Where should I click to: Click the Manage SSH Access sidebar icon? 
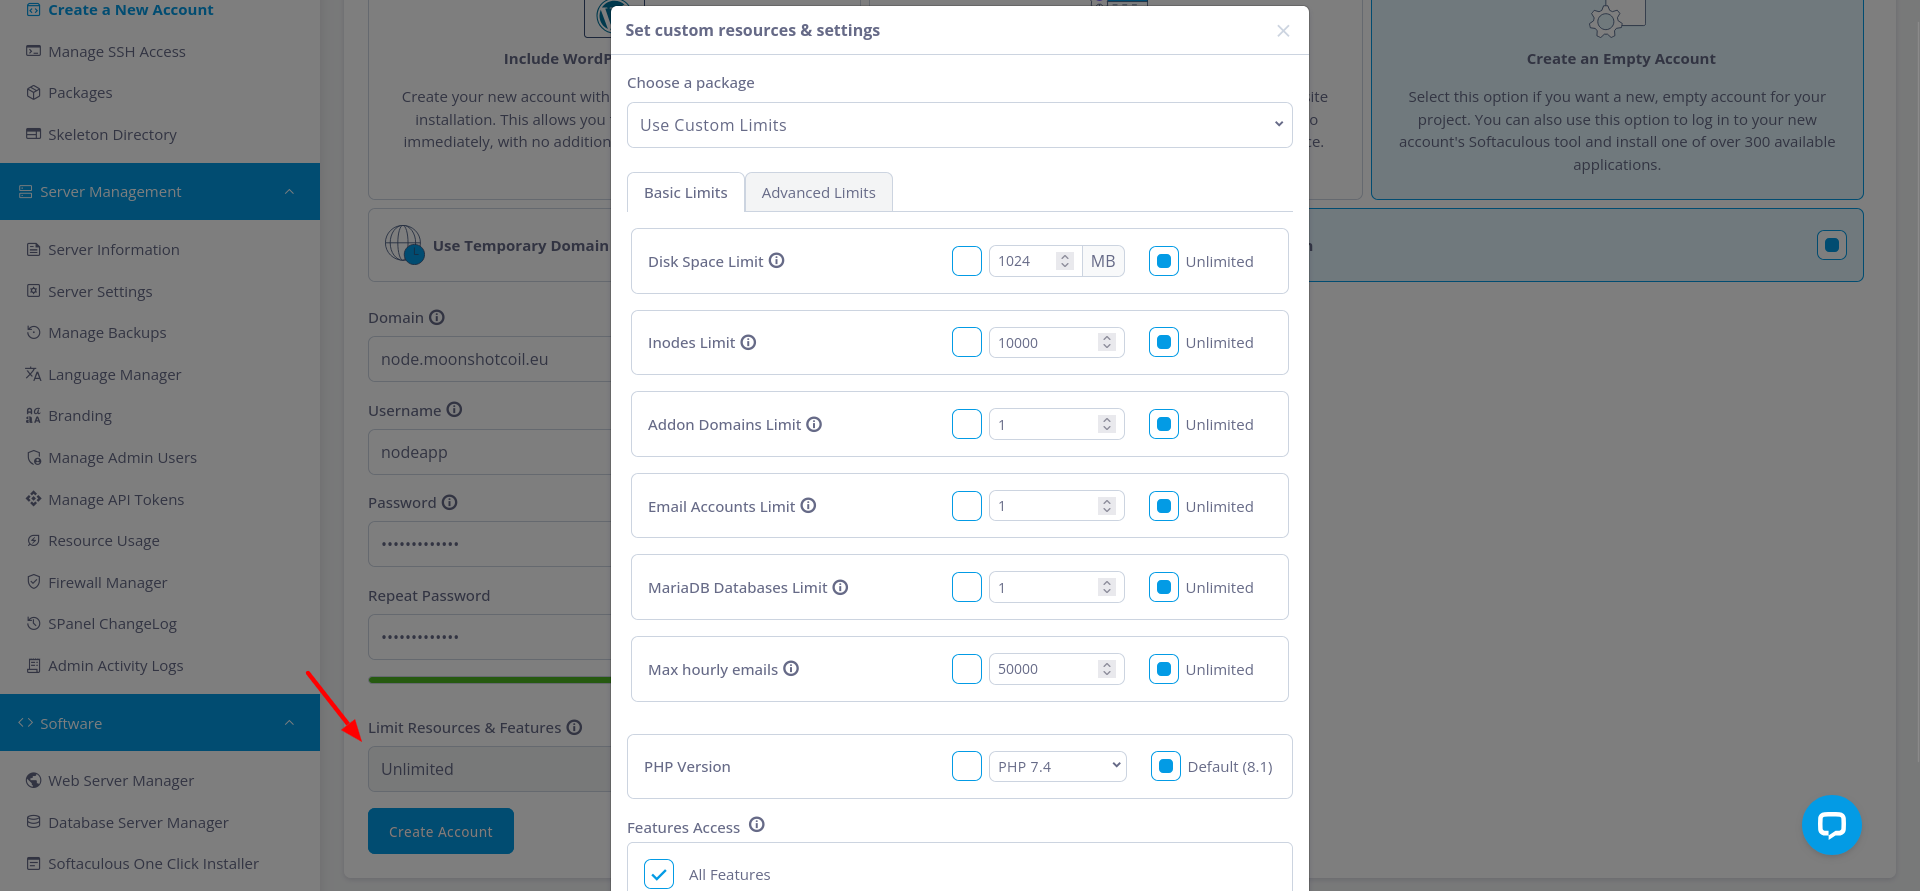point(34,51)
